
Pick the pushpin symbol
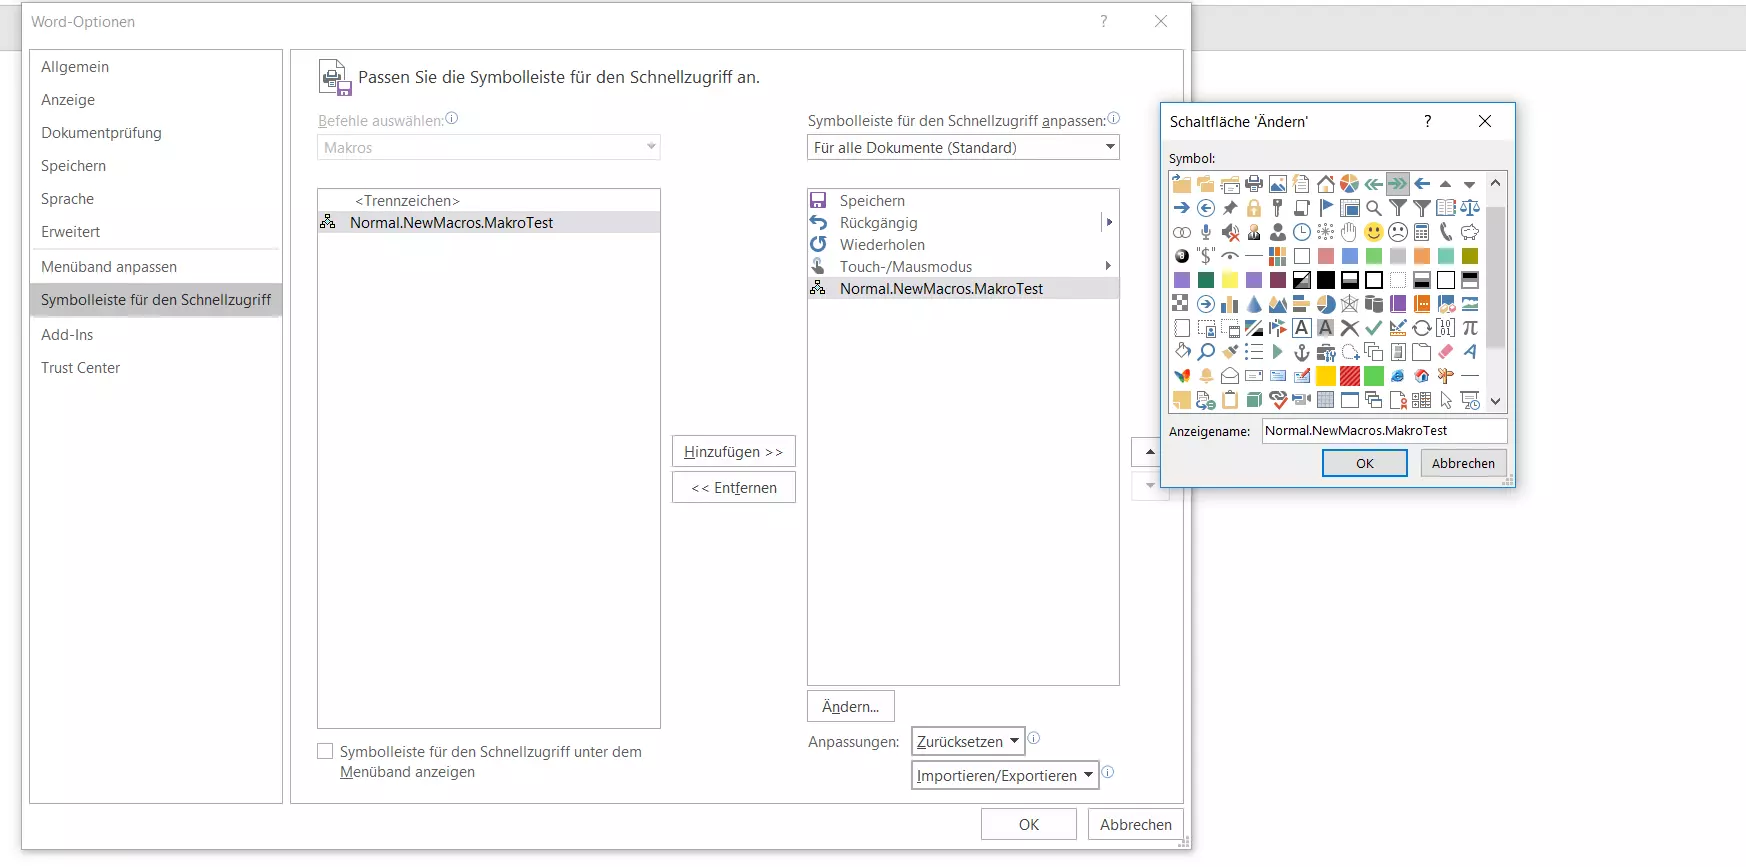(1230, 208)
